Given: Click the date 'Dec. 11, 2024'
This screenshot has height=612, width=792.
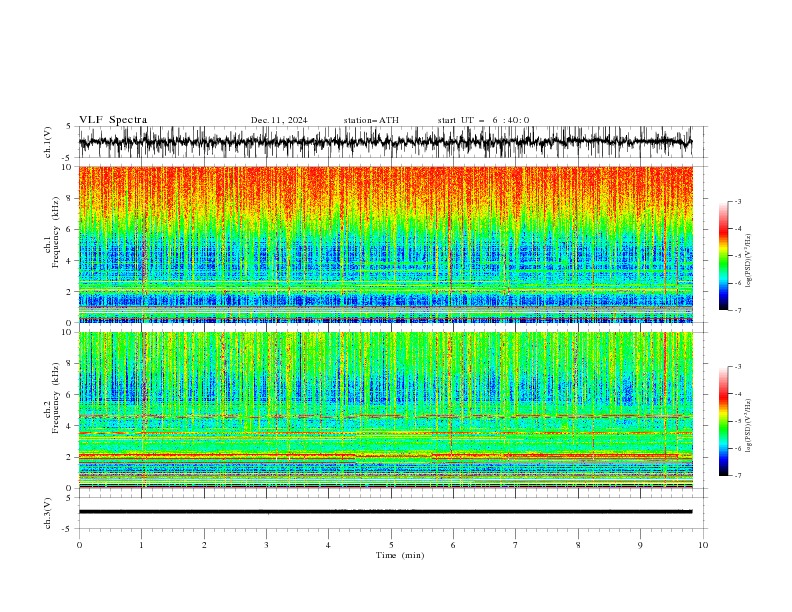Looking at the screenshot, I should (x=279, y=120).
